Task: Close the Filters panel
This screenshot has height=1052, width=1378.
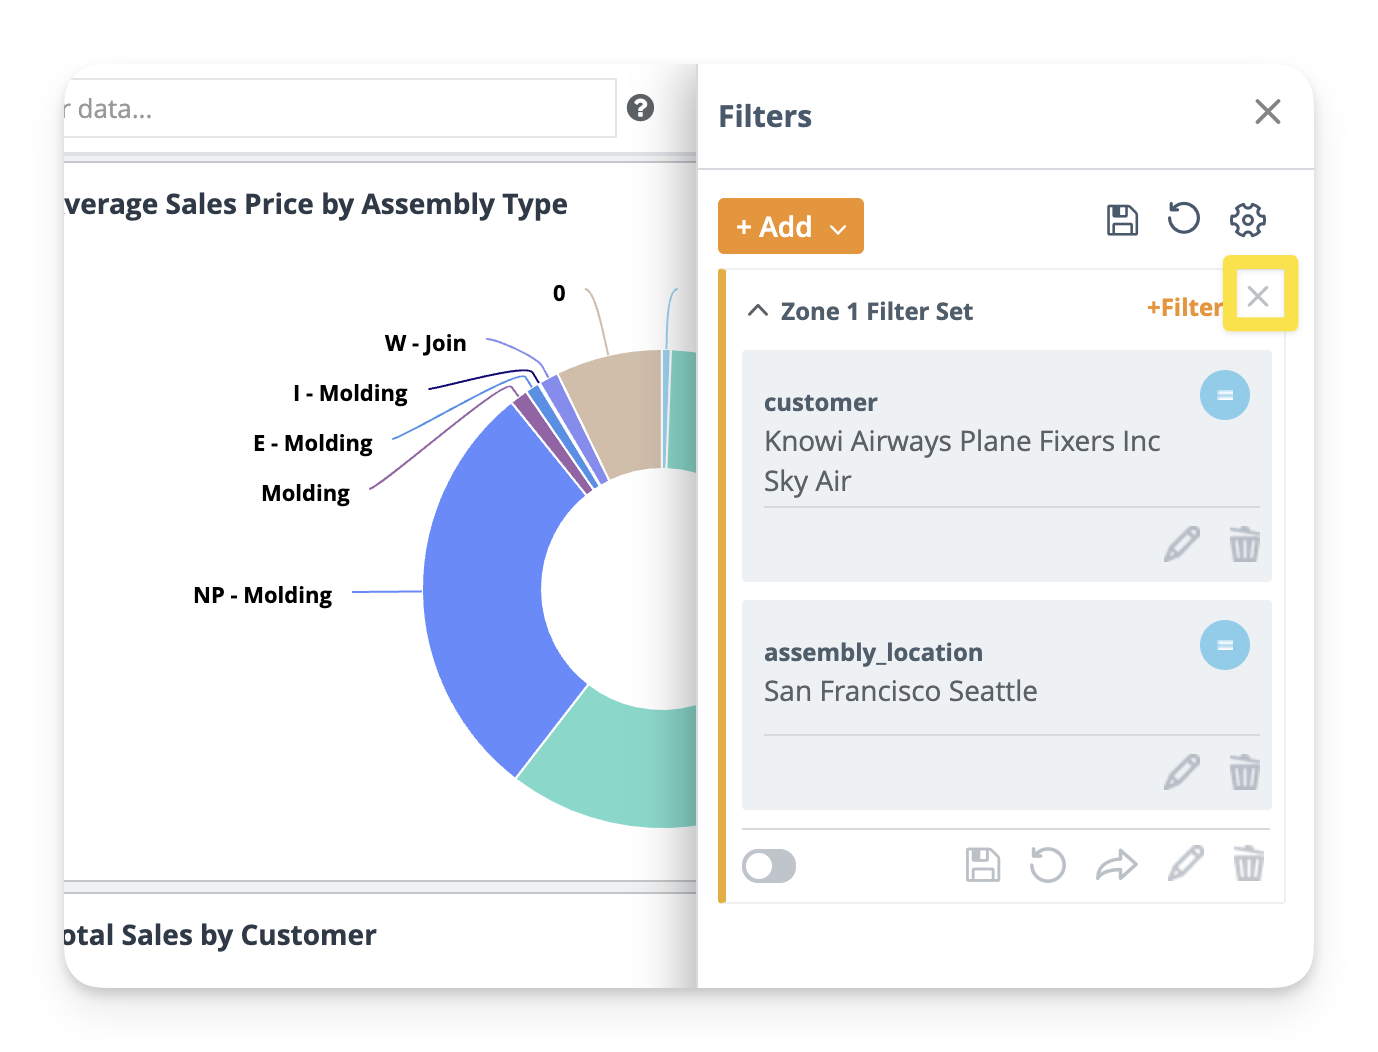Action: pyautogui.click(x=1267, y=112)
